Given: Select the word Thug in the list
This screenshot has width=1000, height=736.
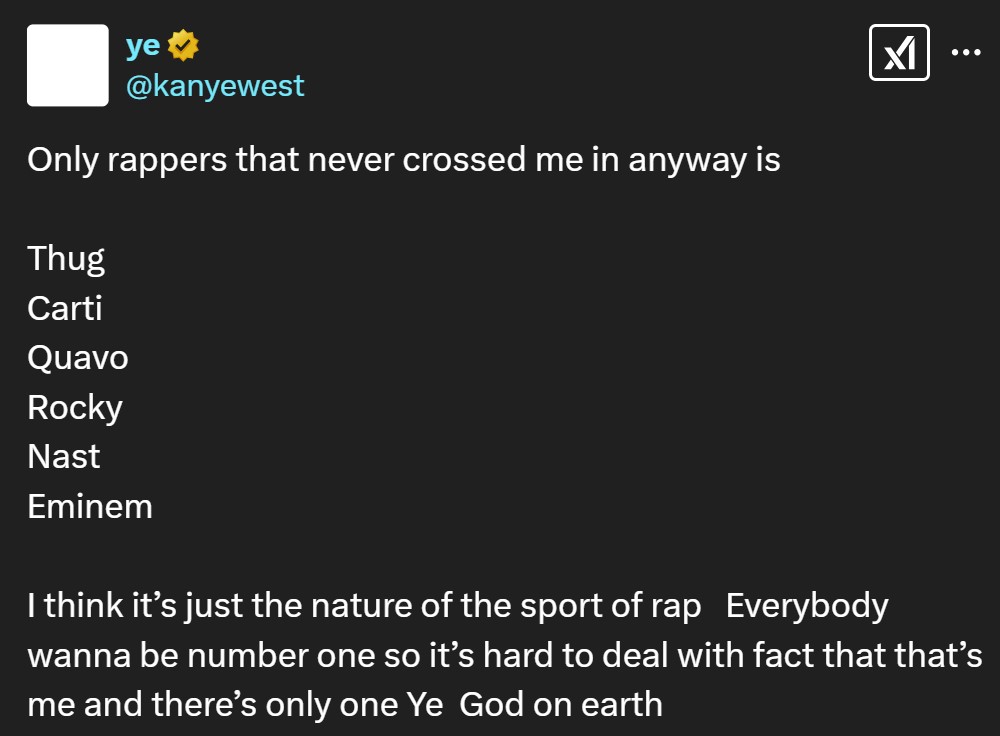Looking at the screenshot, I should pos(65,258).
